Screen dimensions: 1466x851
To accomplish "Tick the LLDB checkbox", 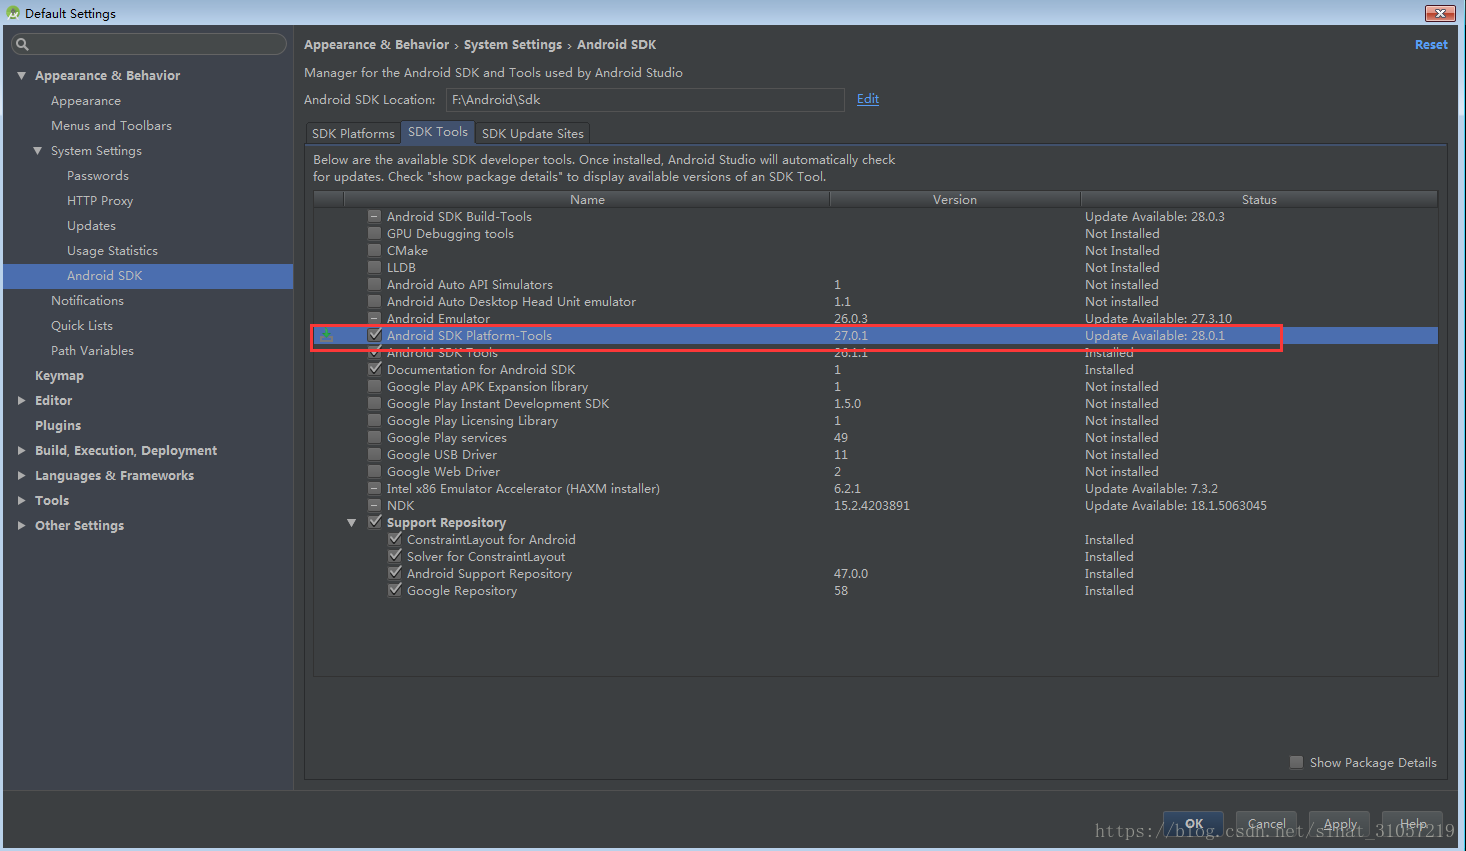I will click(x=374, y=267).
